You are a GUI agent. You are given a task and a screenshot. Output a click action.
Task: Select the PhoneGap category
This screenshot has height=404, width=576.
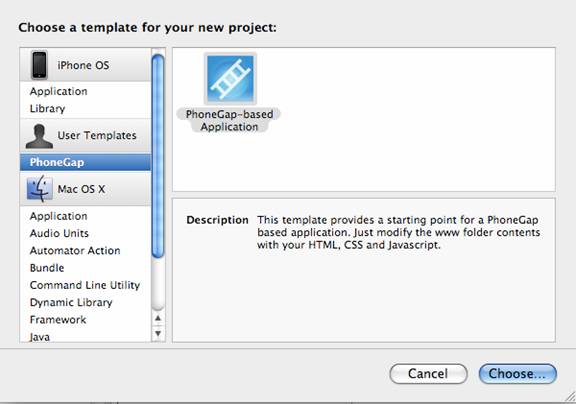[x=85, y=162]
